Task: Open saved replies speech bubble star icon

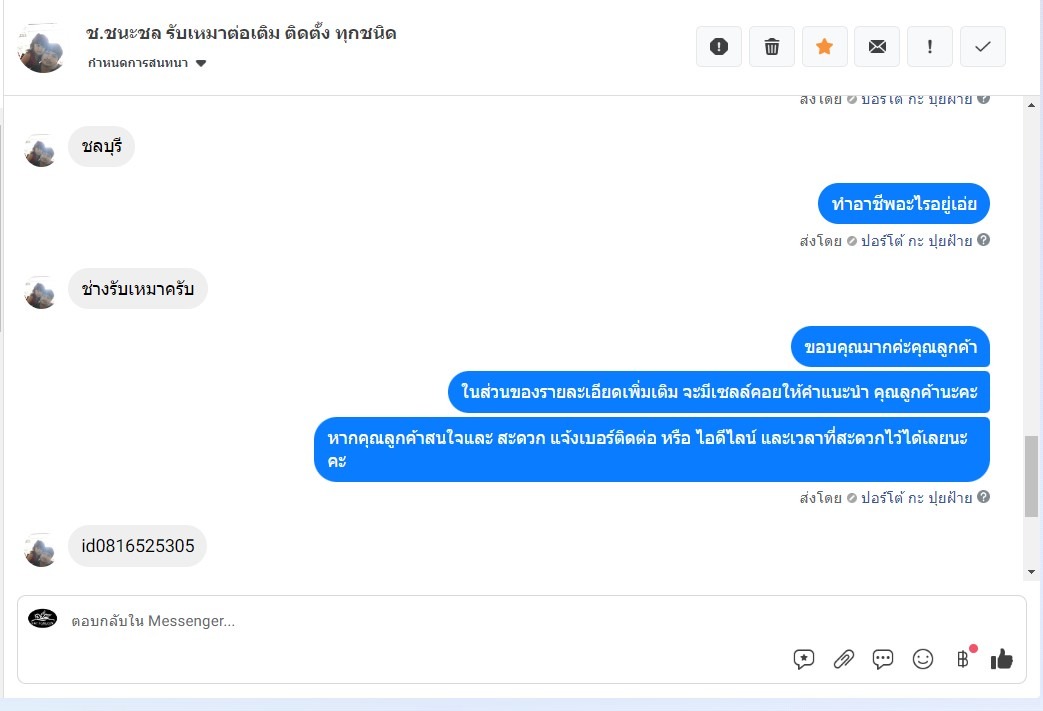Action: [x=804, y=659]
